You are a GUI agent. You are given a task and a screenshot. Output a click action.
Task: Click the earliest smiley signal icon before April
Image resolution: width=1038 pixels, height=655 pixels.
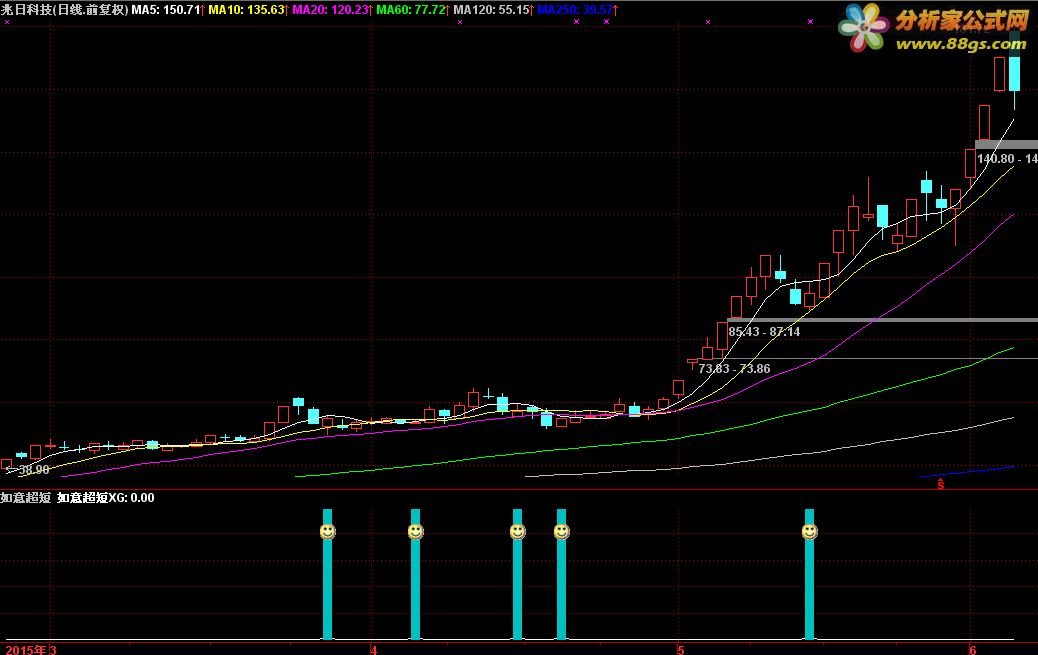(x=327, y=531)
